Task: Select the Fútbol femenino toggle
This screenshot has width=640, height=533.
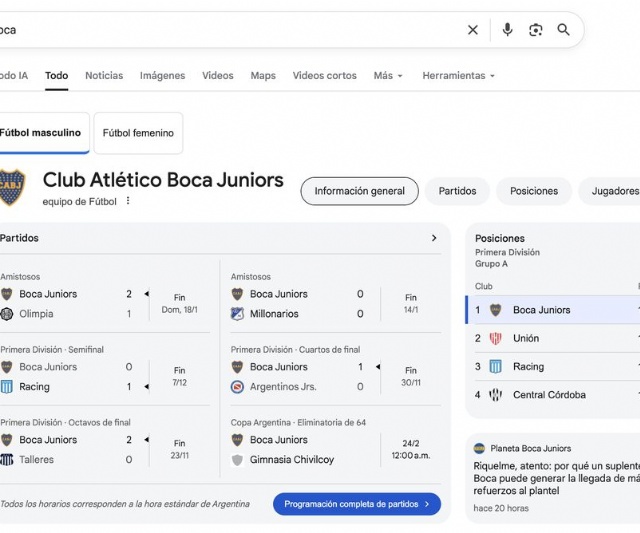Action: [x=138, y=133]
